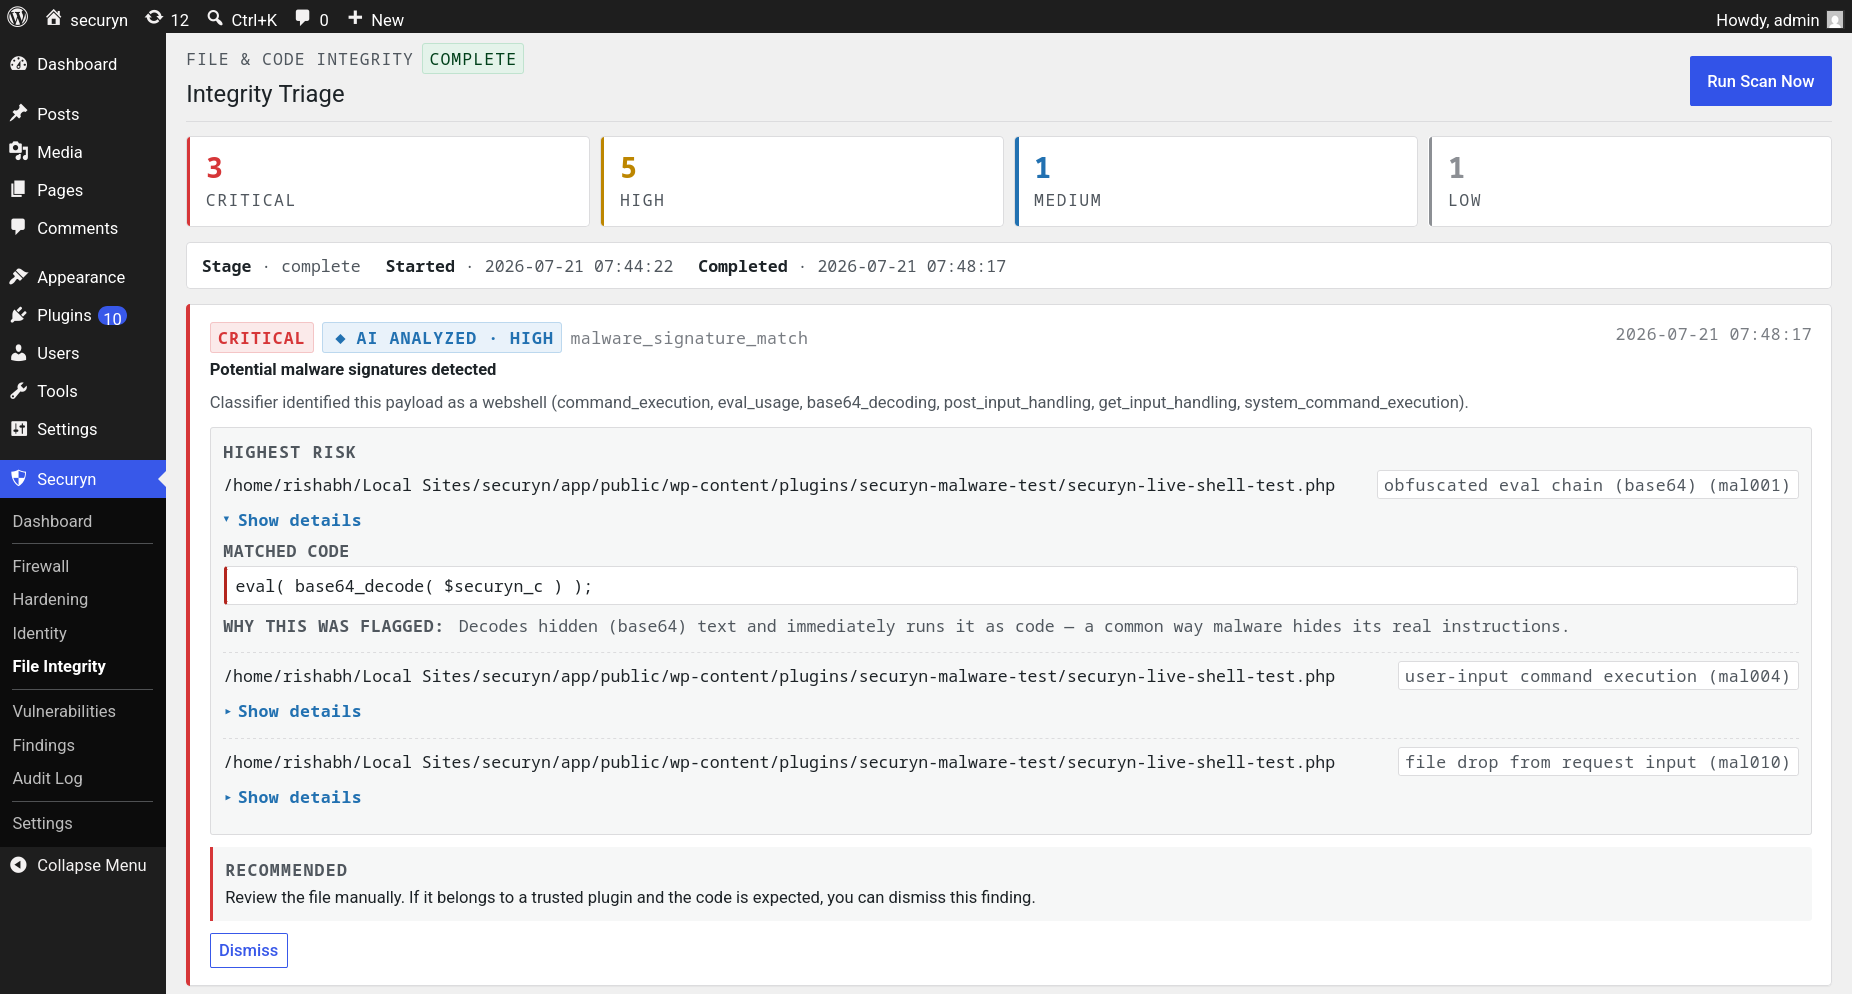Click the Pages icon in sidebar
The width and height of the screenshot is (1852, 994).
19,190
